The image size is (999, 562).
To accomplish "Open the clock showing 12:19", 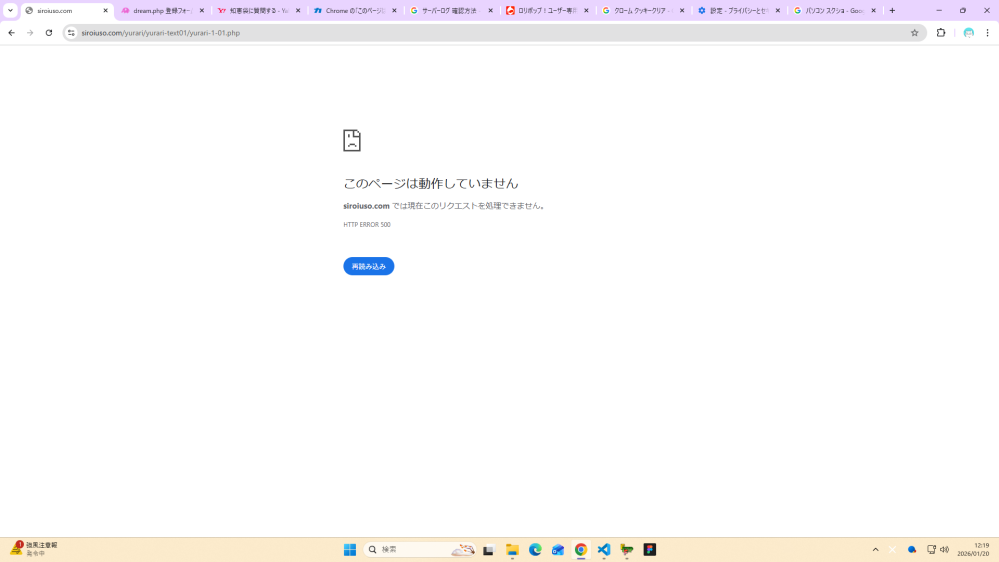I will point(973,549).
